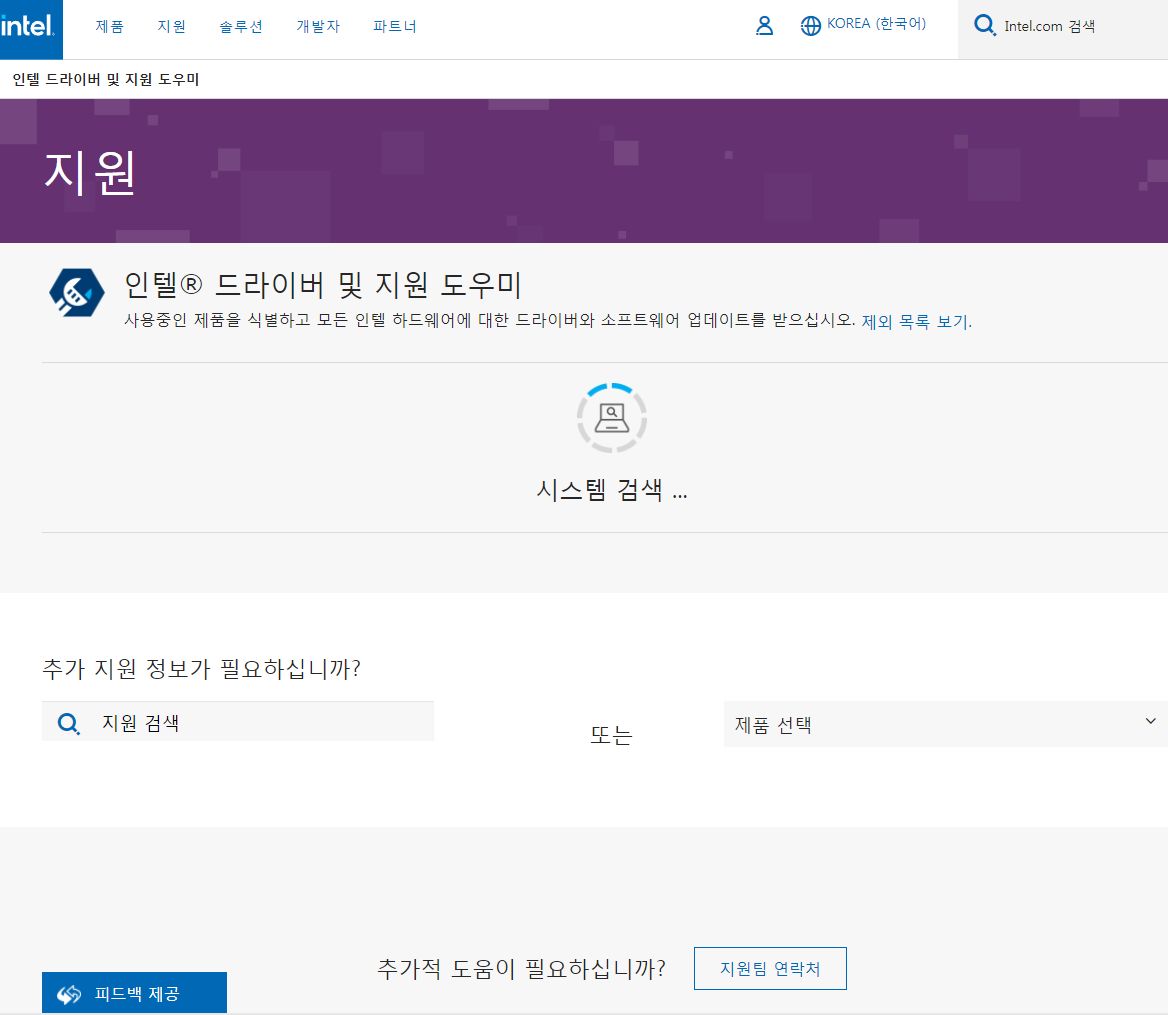This screenshot has width=1168, height=1015.
Task: Click the Intel.com search magnifier icon
Action: point(985,26)
